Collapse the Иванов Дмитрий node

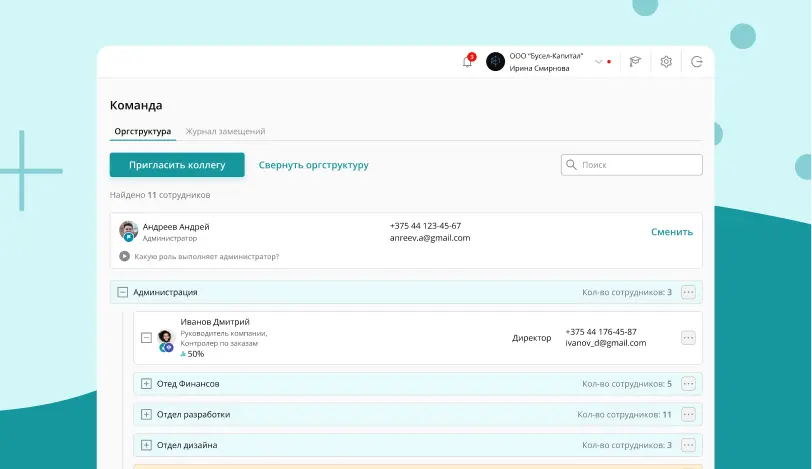(x=146, y=338)
